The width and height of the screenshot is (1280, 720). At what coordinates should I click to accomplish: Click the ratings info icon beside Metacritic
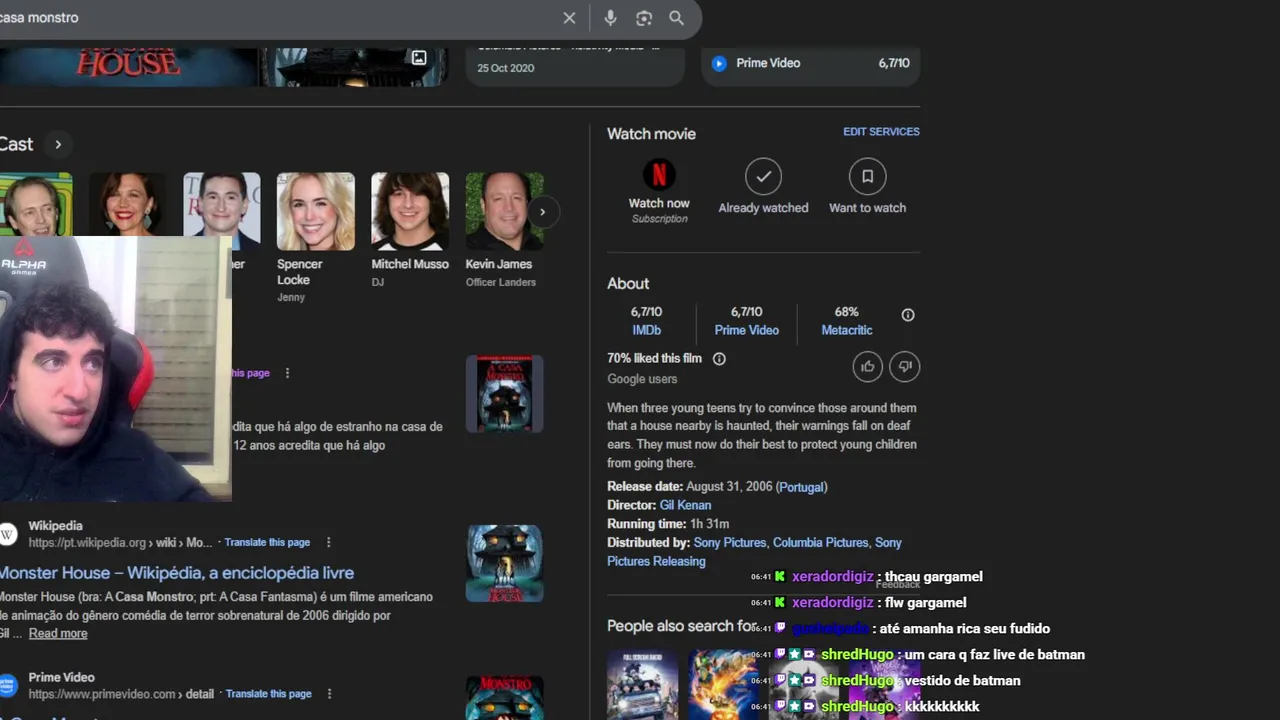[x=908, y=315]
